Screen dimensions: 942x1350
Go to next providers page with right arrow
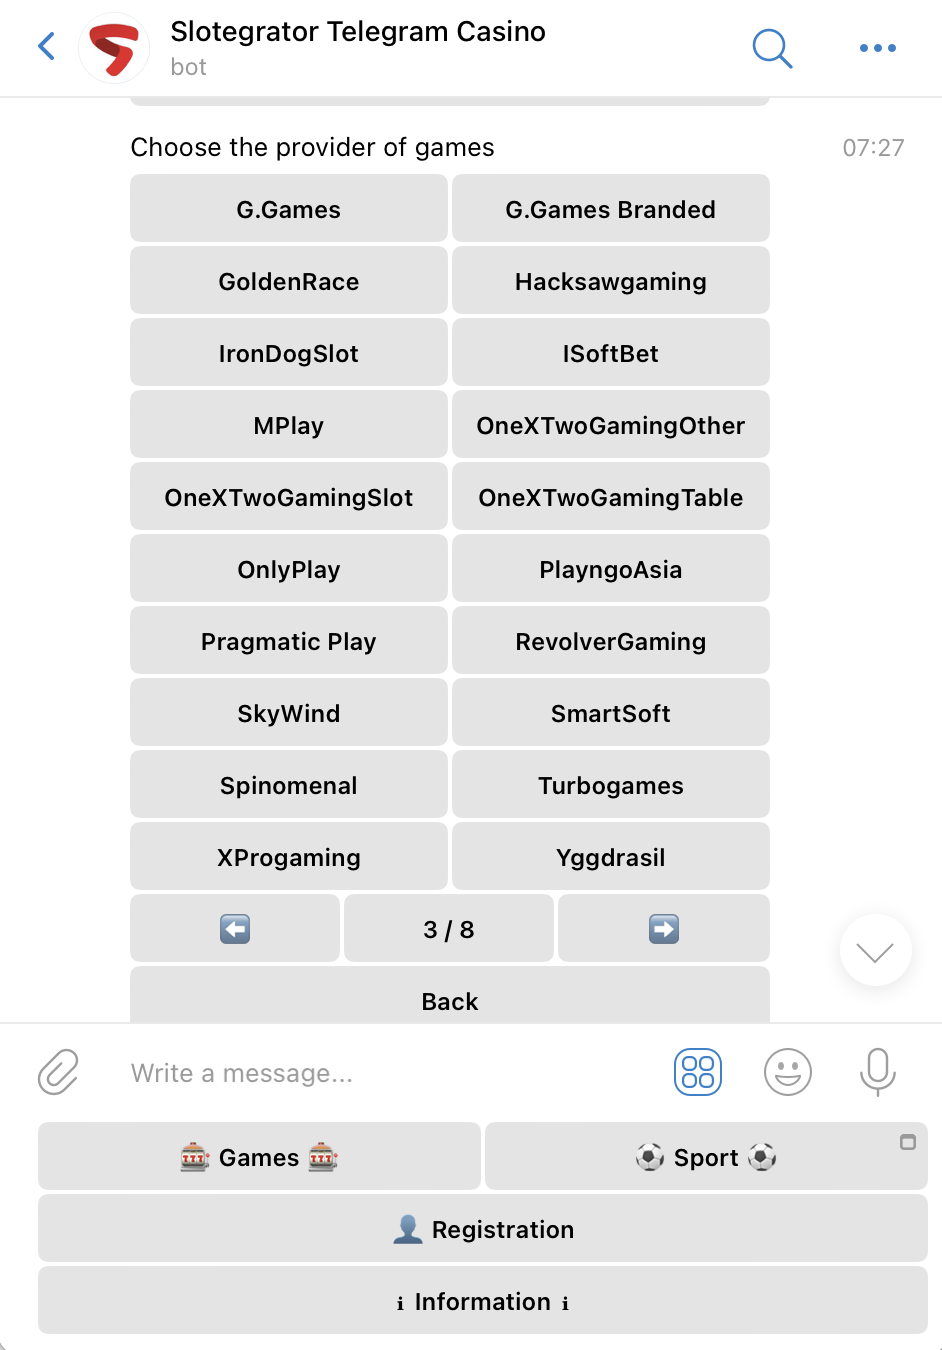[x=663, y=928]
